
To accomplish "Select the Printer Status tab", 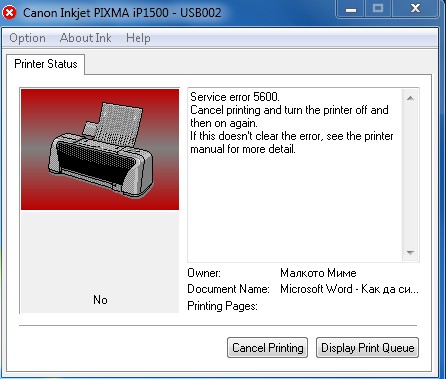I will (46, 64).
